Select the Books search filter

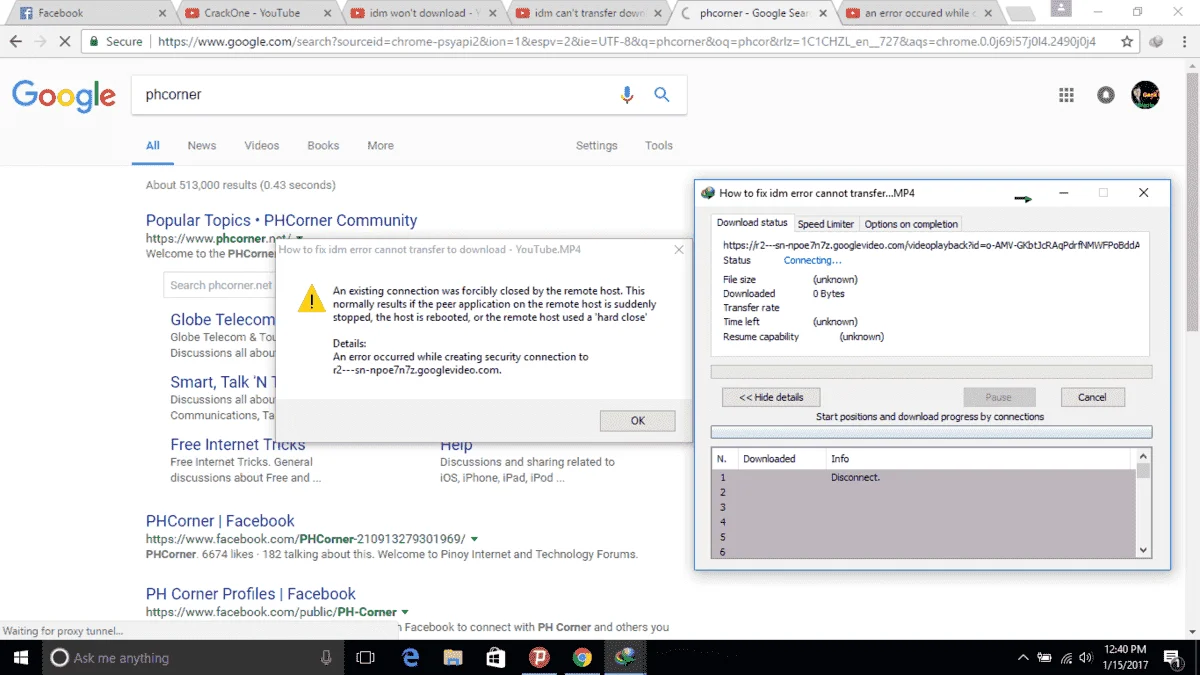[323, 145]
